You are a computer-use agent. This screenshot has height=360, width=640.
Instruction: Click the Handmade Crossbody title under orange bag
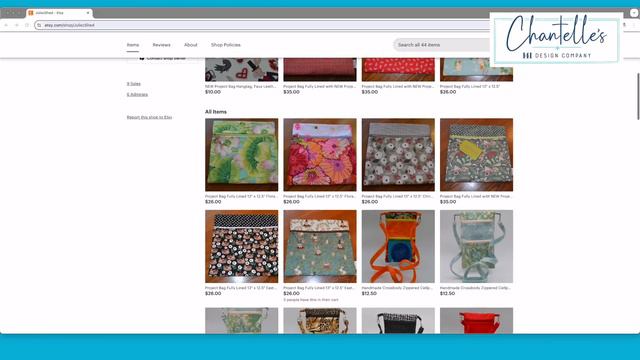pos(398,288)
